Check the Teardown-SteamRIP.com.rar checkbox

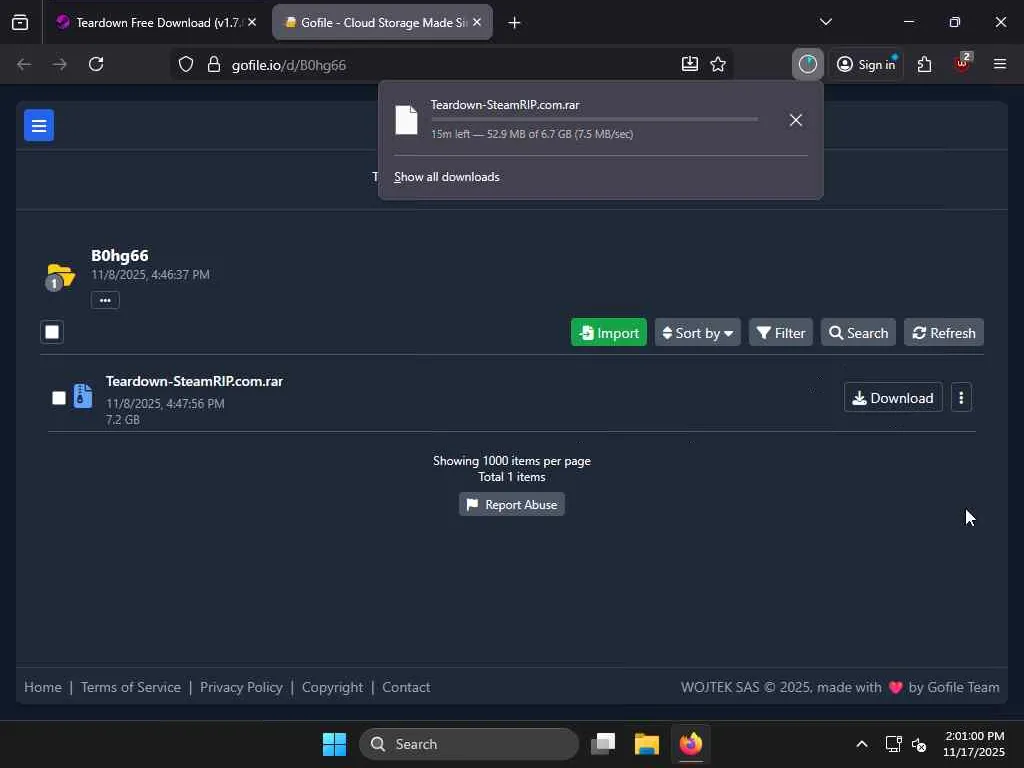coord(59,398)
